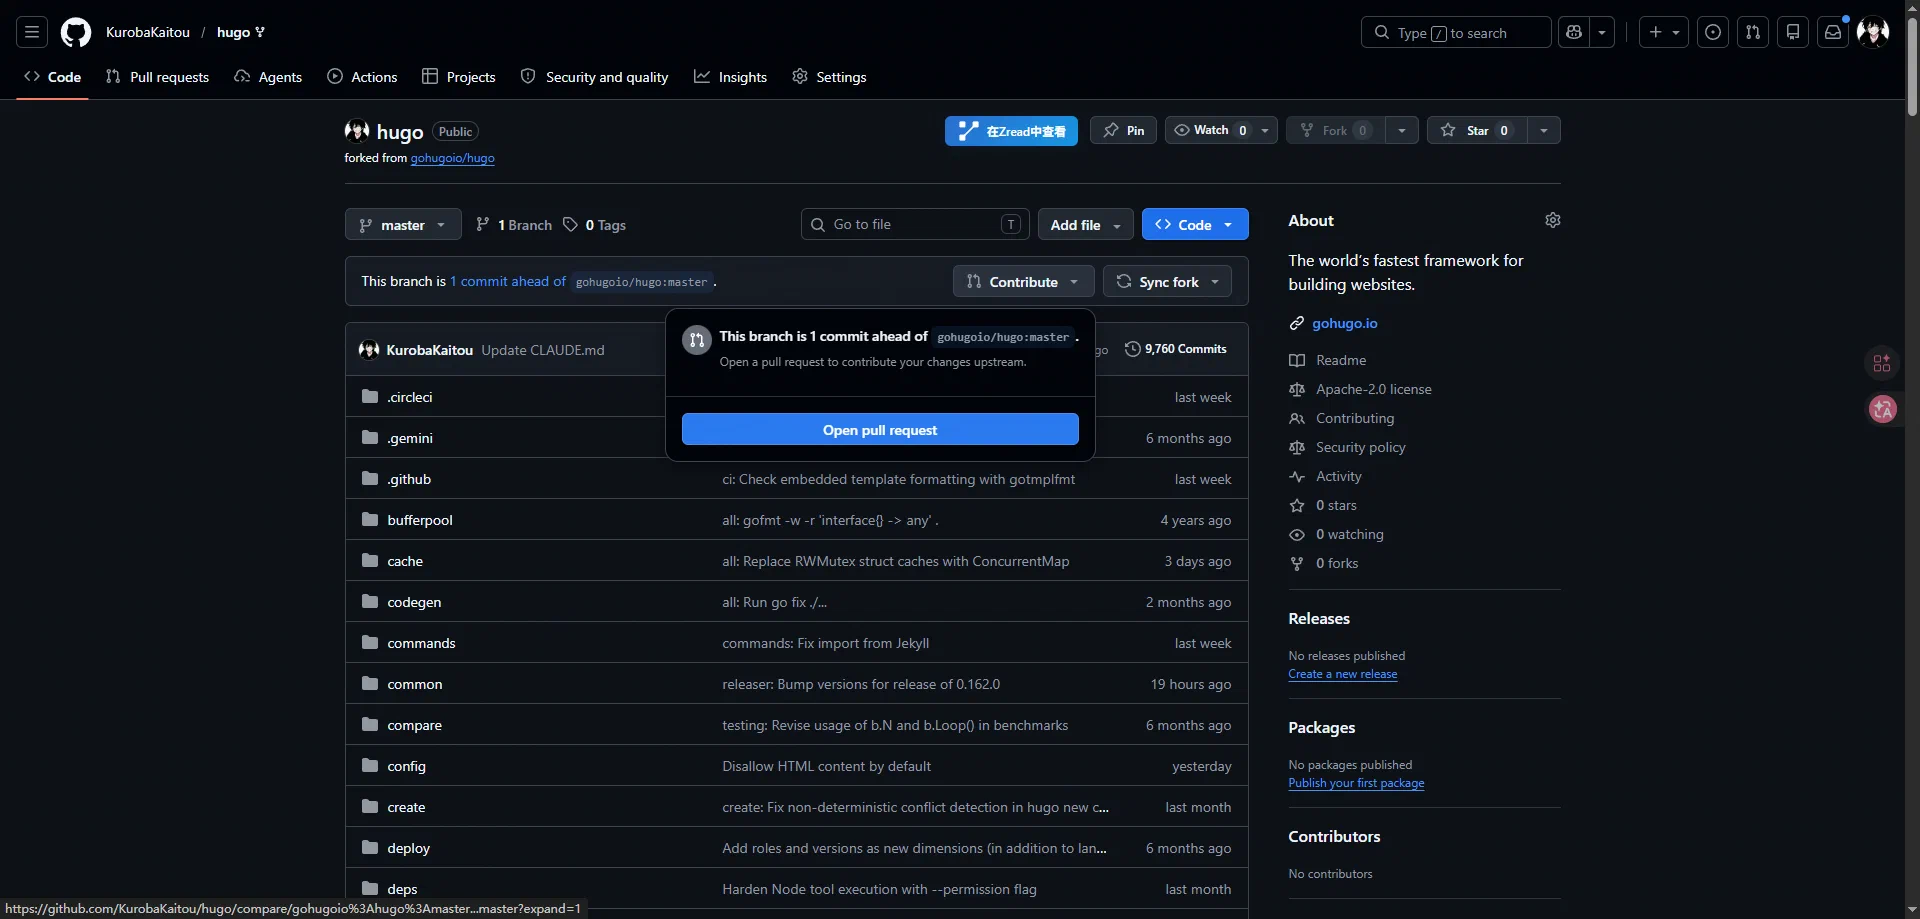This screenshot has height=919, width=1920.
Task: Open the Copilot options dropdown arrow
Action: (1602, 32)
